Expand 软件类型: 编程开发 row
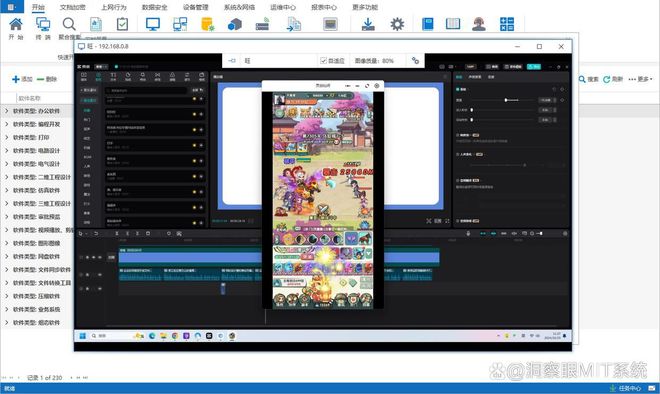Viewport: 660px width, 394px height. point(6,124)
